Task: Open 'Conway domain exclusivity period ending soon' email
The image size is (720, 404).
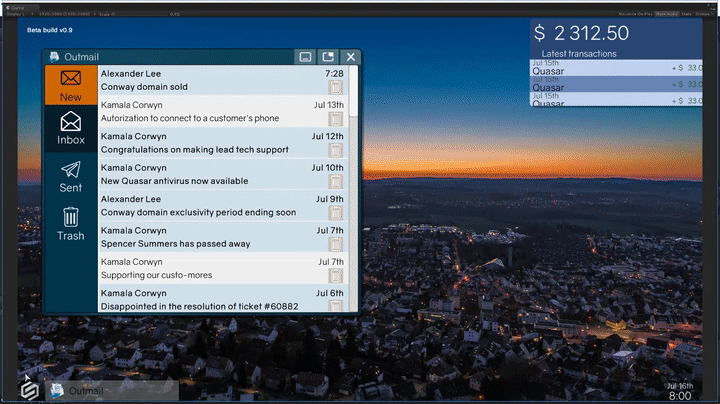Action: (x=198, y=212)
